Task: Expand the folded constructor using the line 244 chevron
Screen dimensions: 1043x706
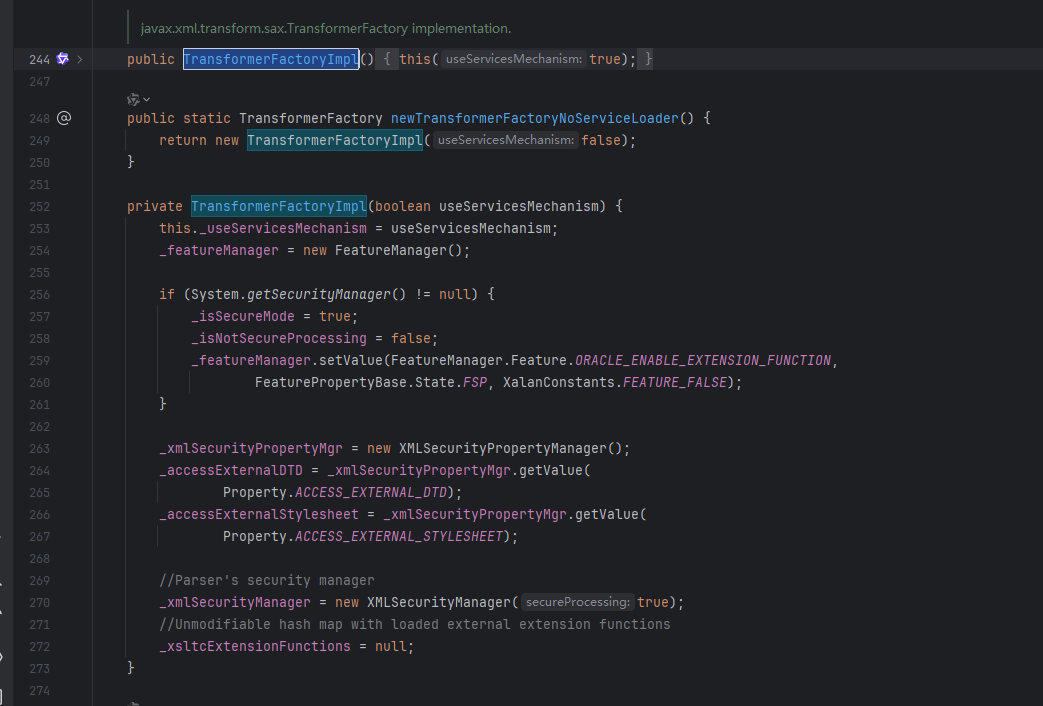Action: pos(80,60)
